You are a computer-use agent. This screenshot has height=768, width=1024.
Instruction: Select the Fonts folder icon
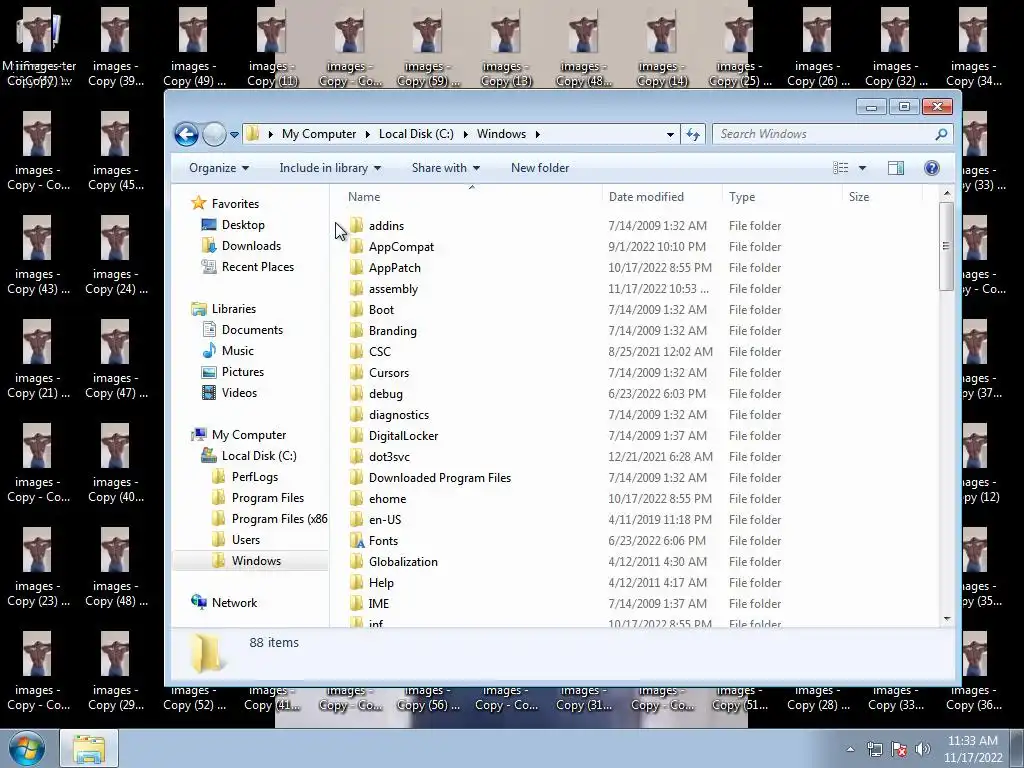357,540
